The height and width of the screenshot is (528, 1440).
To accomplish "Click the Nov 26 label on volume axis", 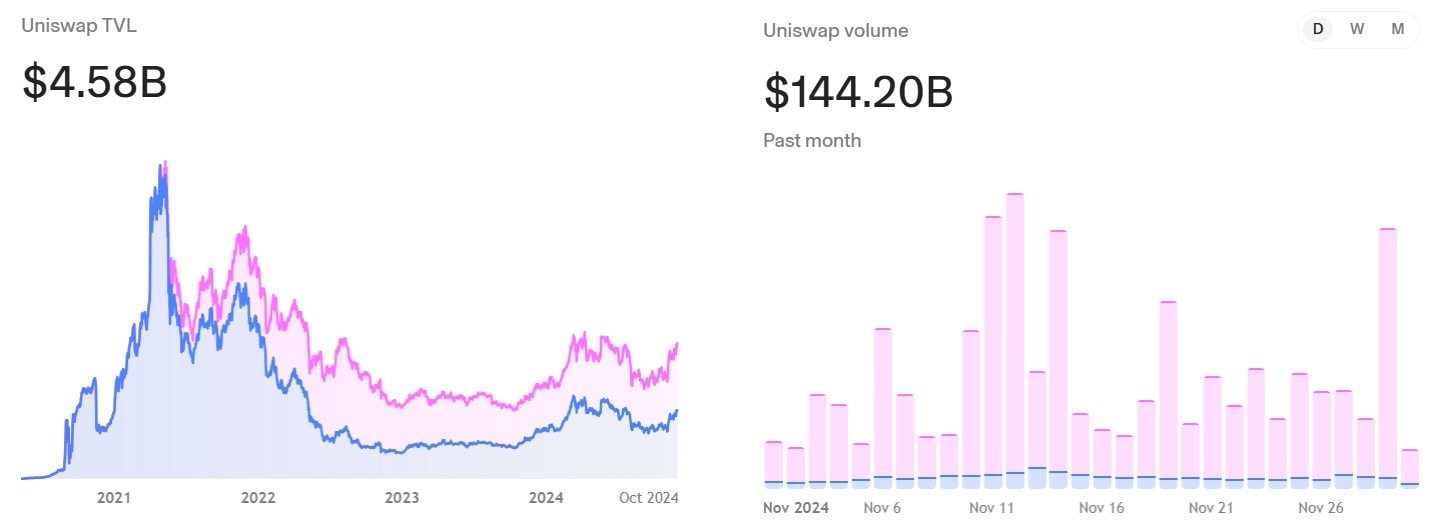I will [x=1321, y=508].
